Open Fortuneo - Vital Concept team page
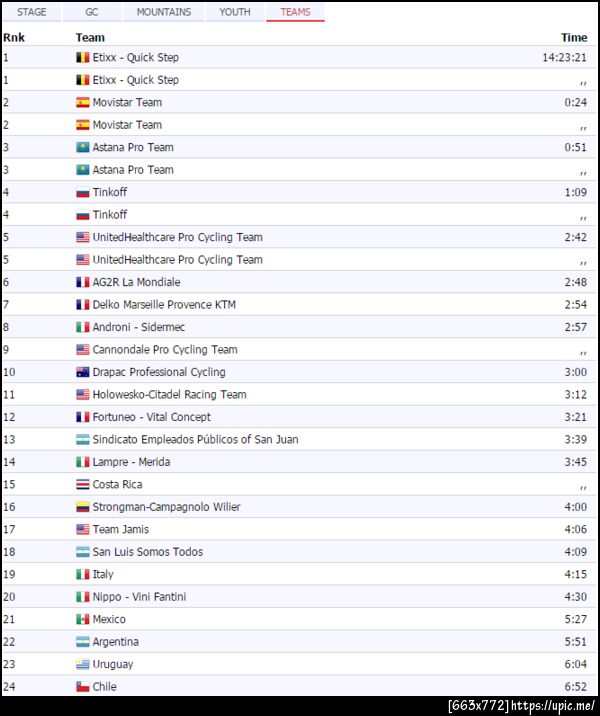600x716 pixels. [x=152, y=417]
